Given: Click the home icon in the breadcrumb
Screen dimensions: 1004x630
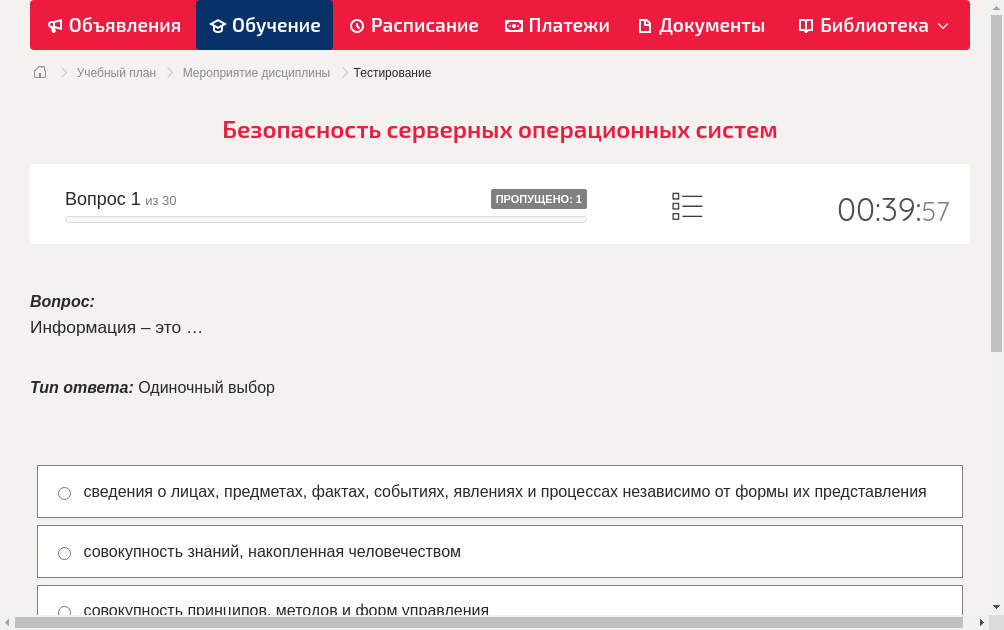Looking at the screenshot, I should click(x=39, y=72).
